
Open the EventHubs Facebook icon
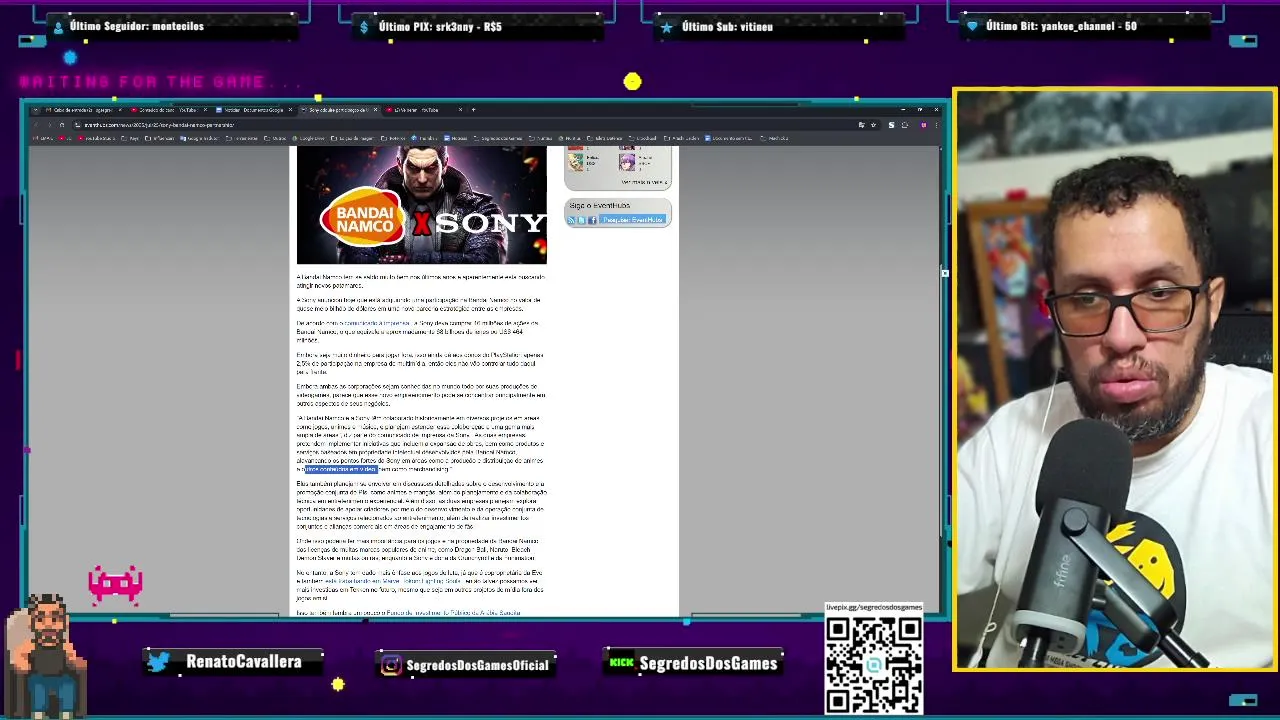[592, 220]
